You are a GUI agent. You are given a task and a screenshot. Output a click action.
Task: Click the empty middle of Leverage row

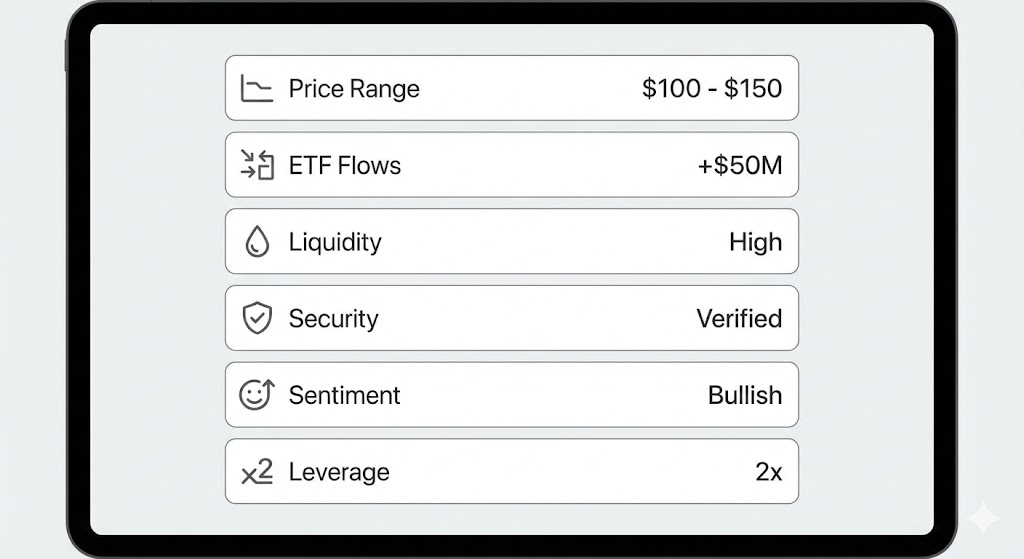click(570, 472)
